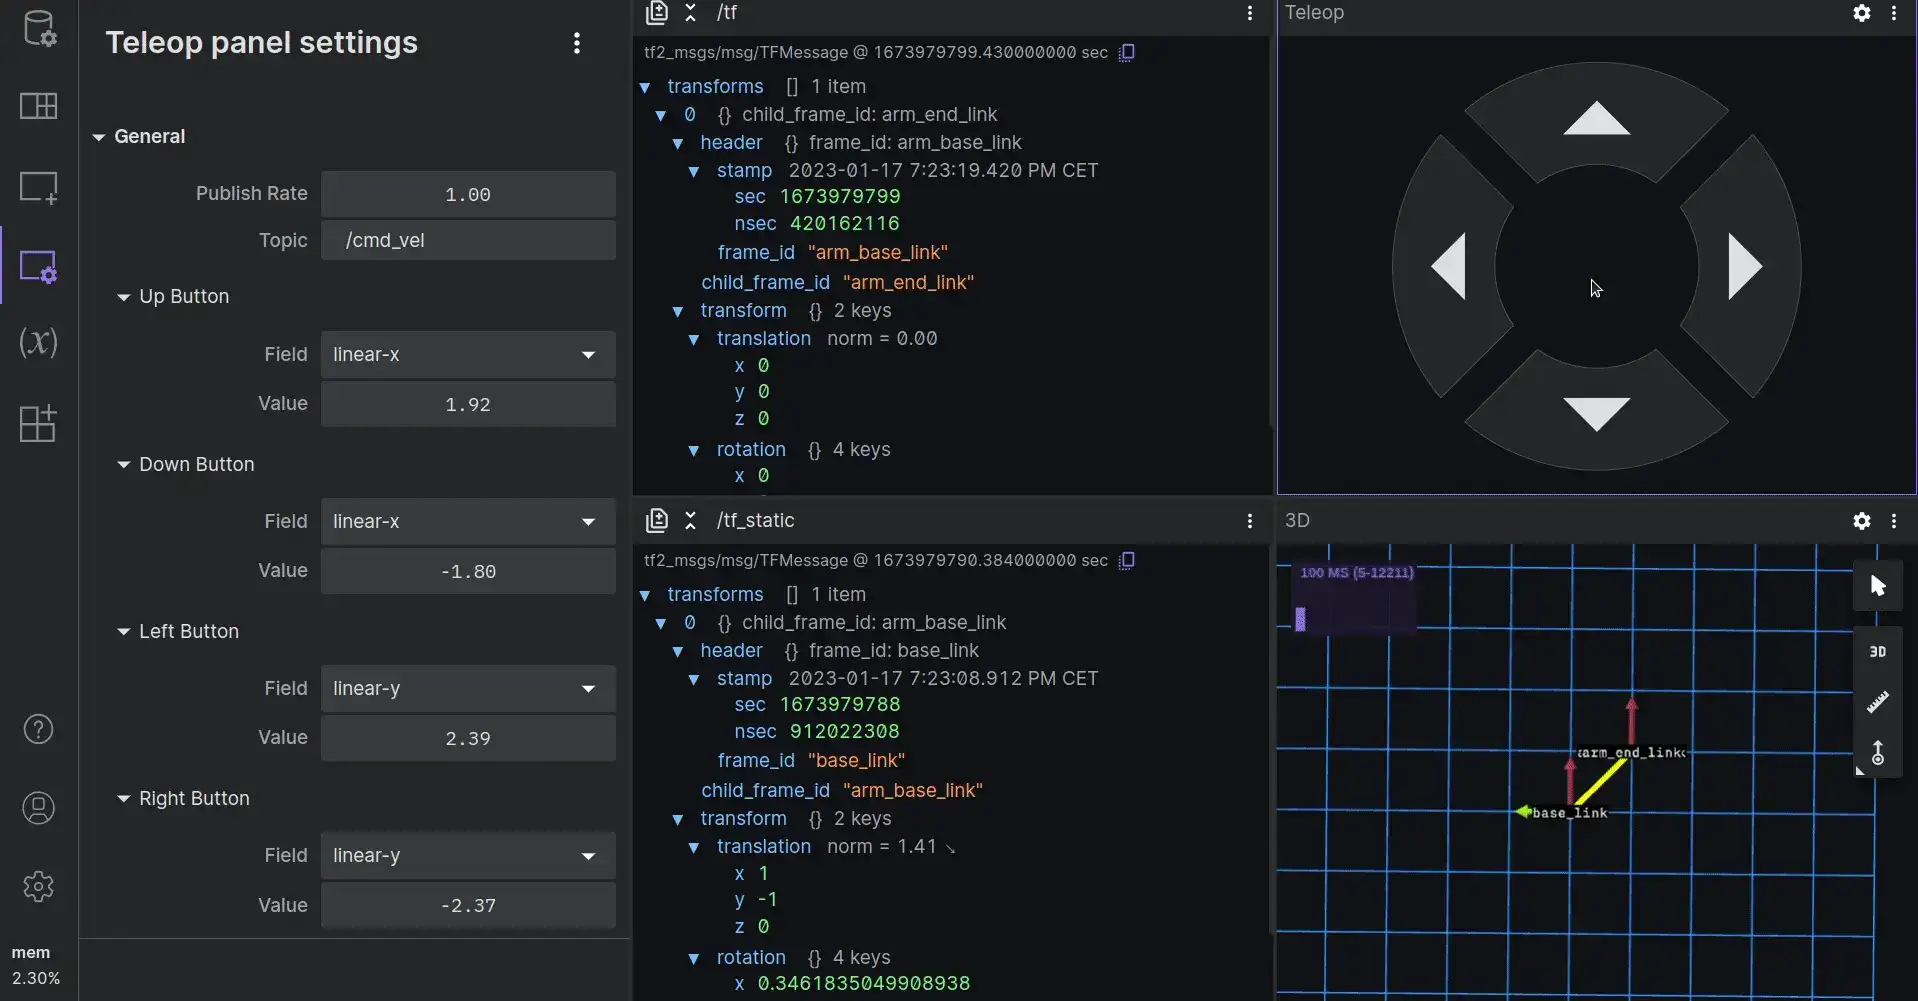Viewport: 1918px width, 1001px height.
Task: Open the Extensions sidebar
Action: [39, 423]
